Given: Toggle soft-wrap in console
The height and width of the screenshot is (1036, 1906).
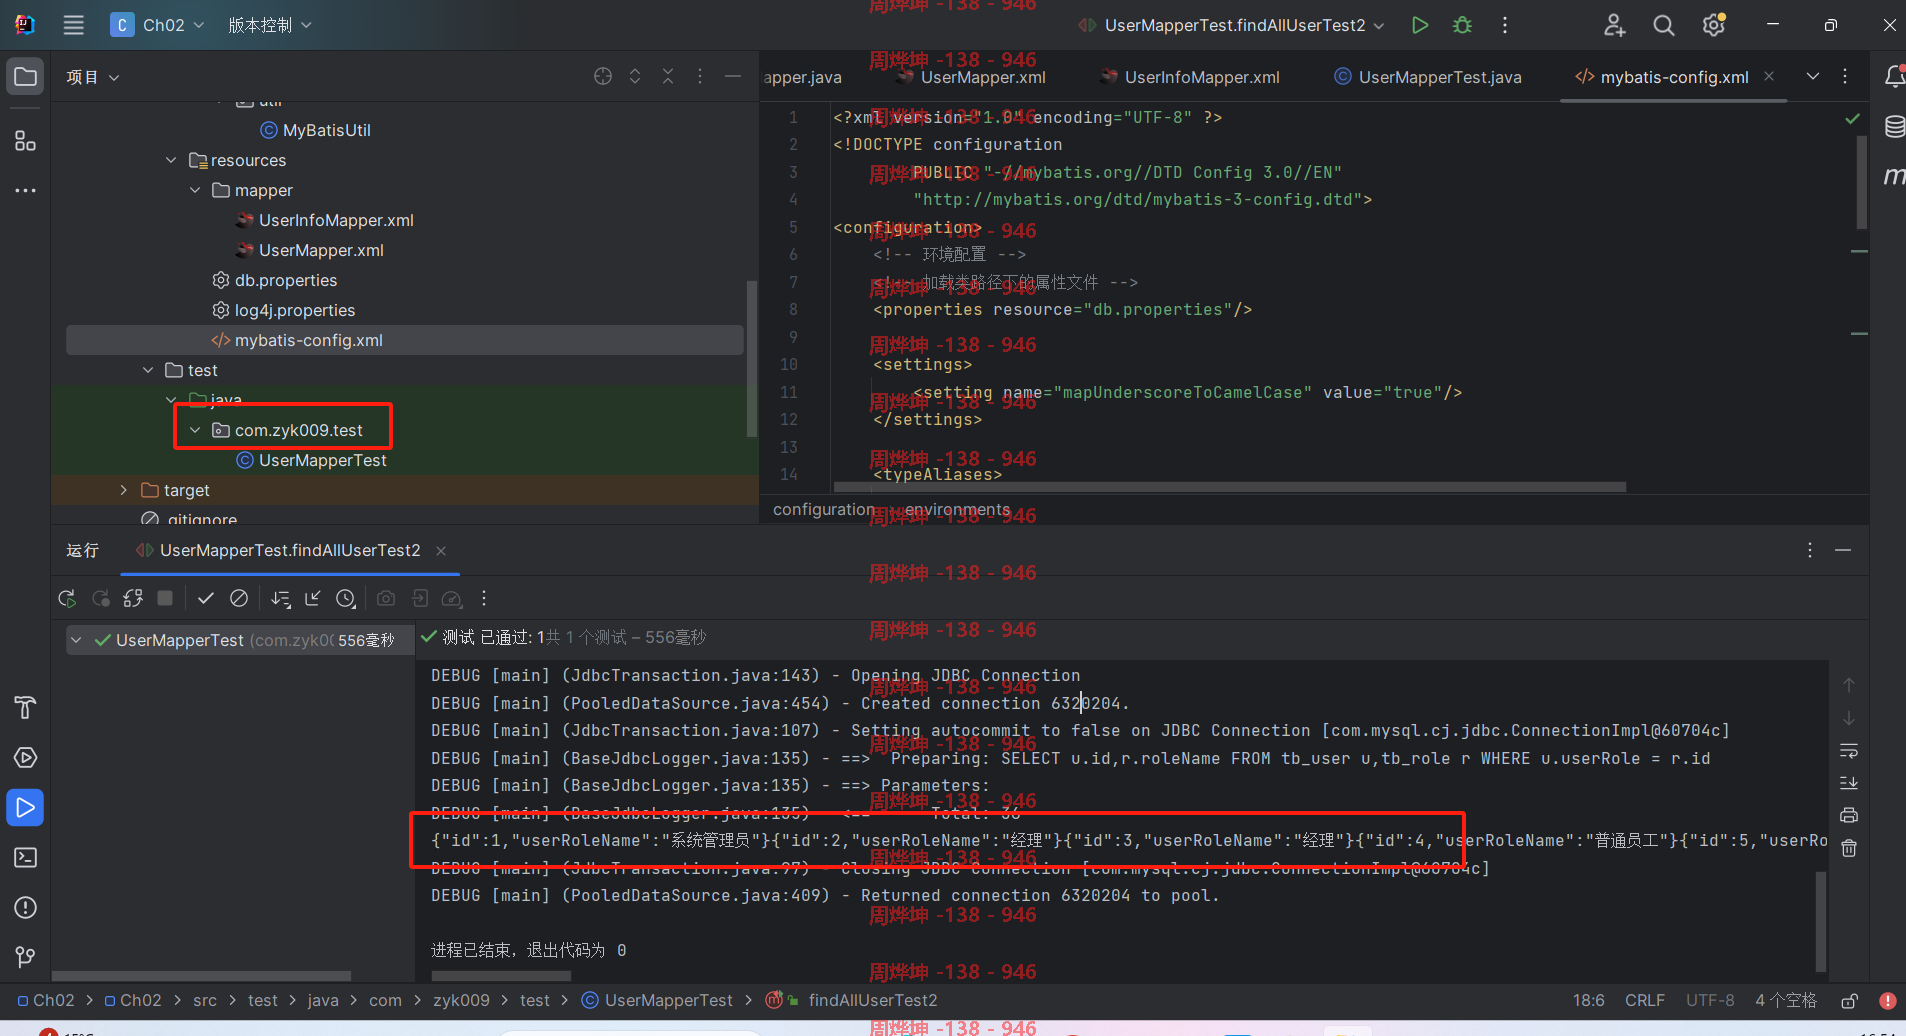Looking at the screenshot, I should (x=1849, y=750).
